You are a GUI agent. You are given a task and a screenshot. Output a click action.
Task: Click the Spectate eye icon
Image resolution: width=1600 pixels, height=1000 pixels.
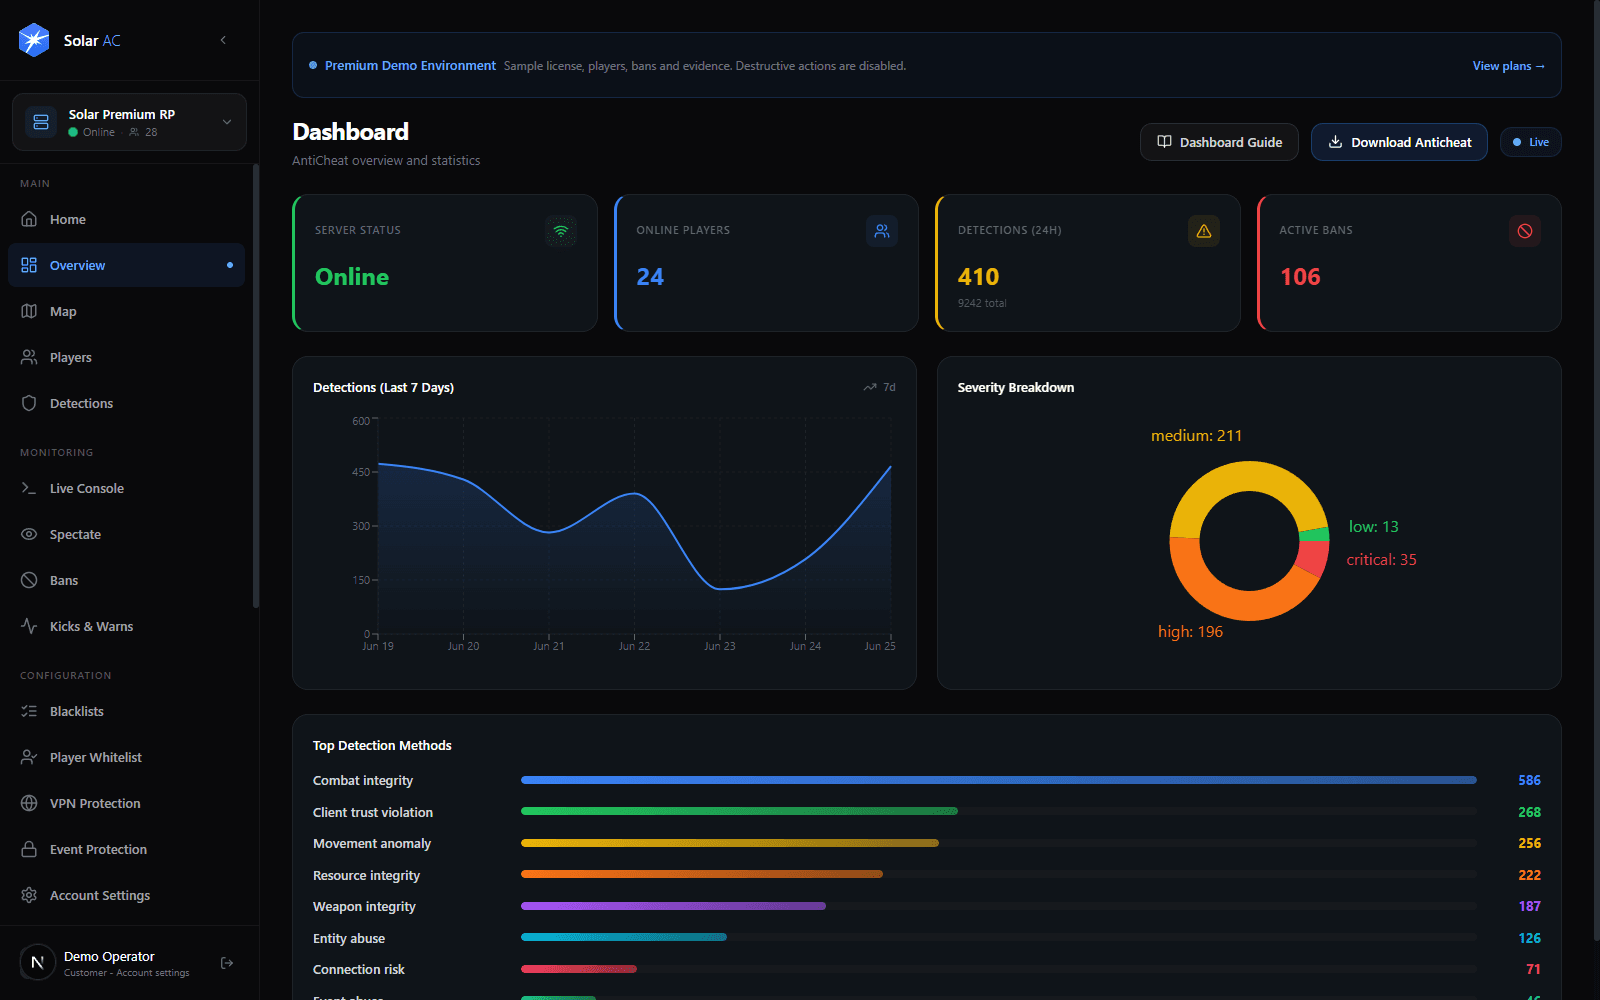29,534
